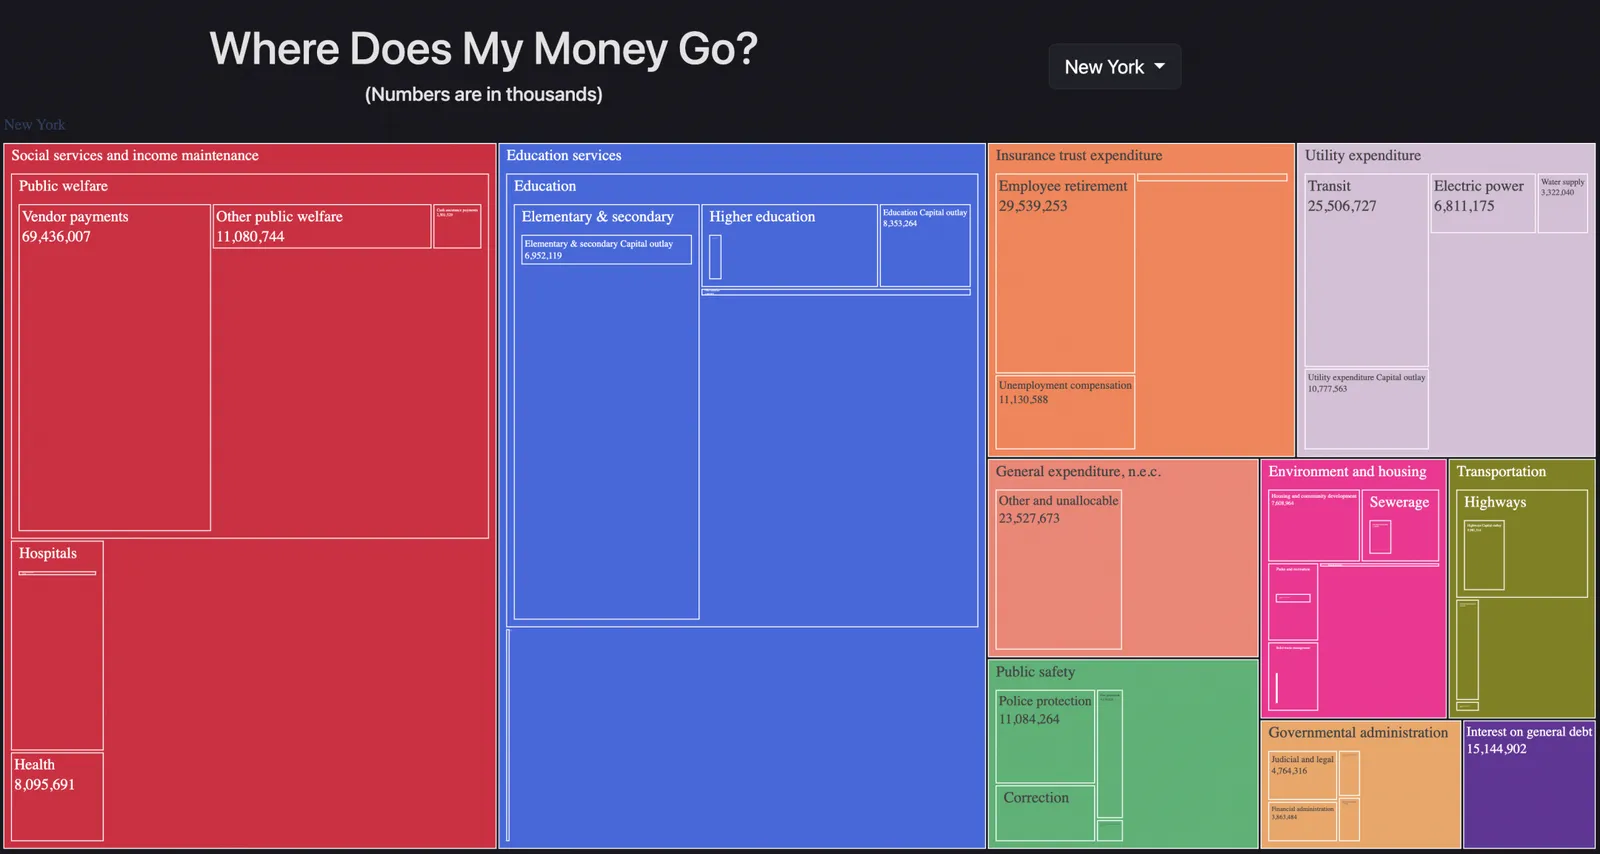Select the Other and unallocable tile

click(1058, 569)
